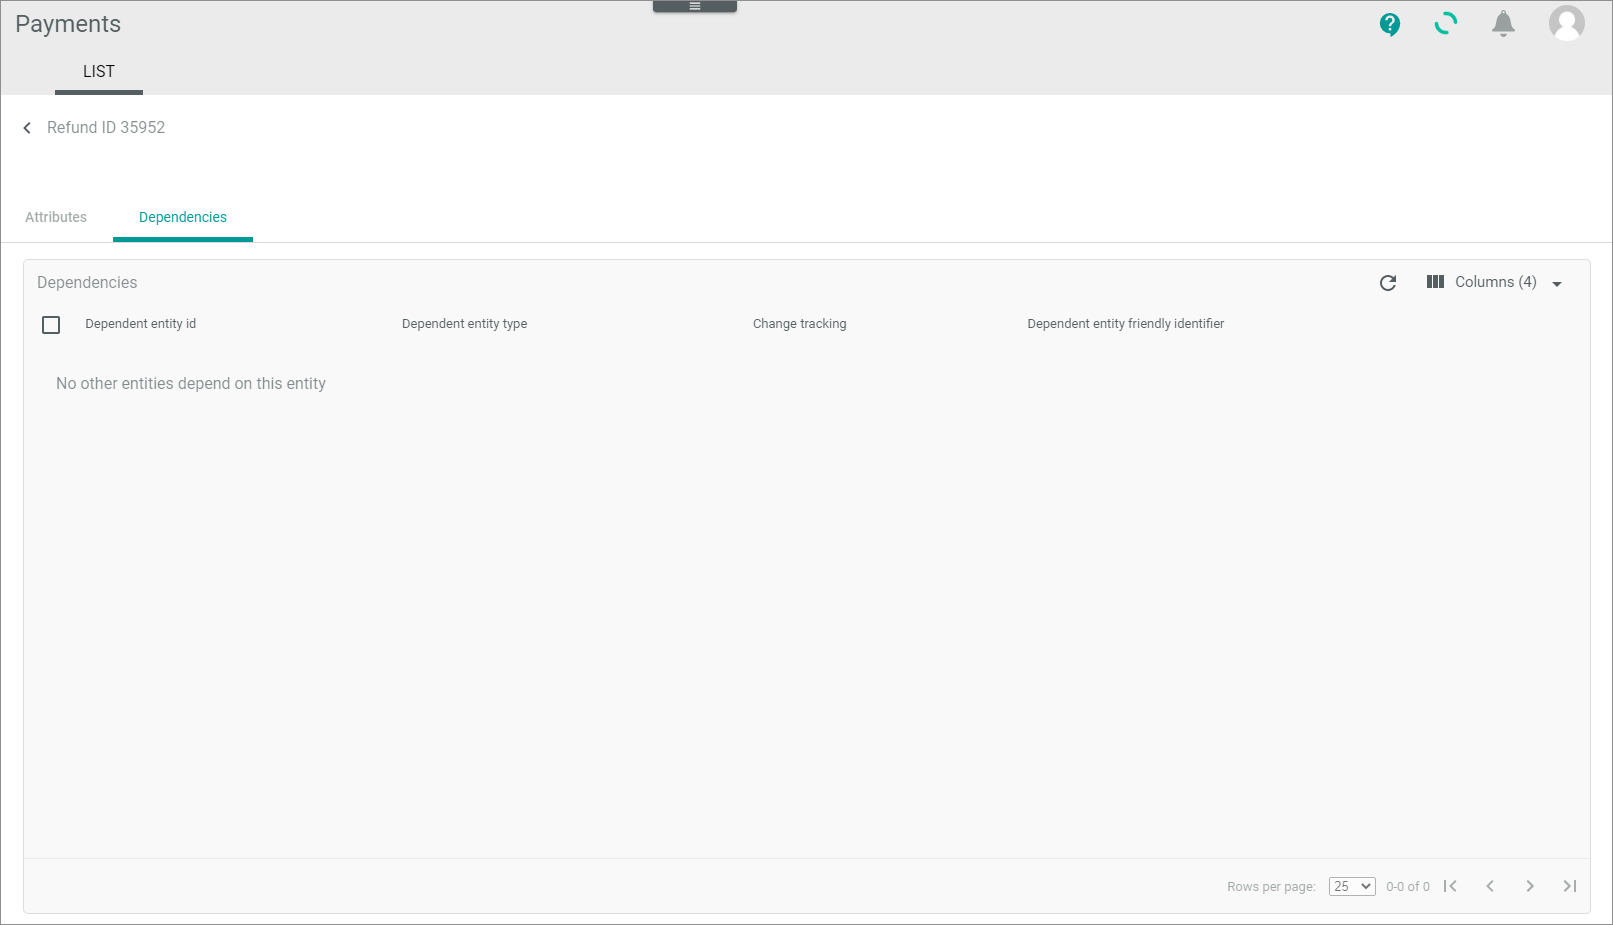Open notifications via the bell icon
Screen dimensions: 1613x925
(x=1503, y=24)
